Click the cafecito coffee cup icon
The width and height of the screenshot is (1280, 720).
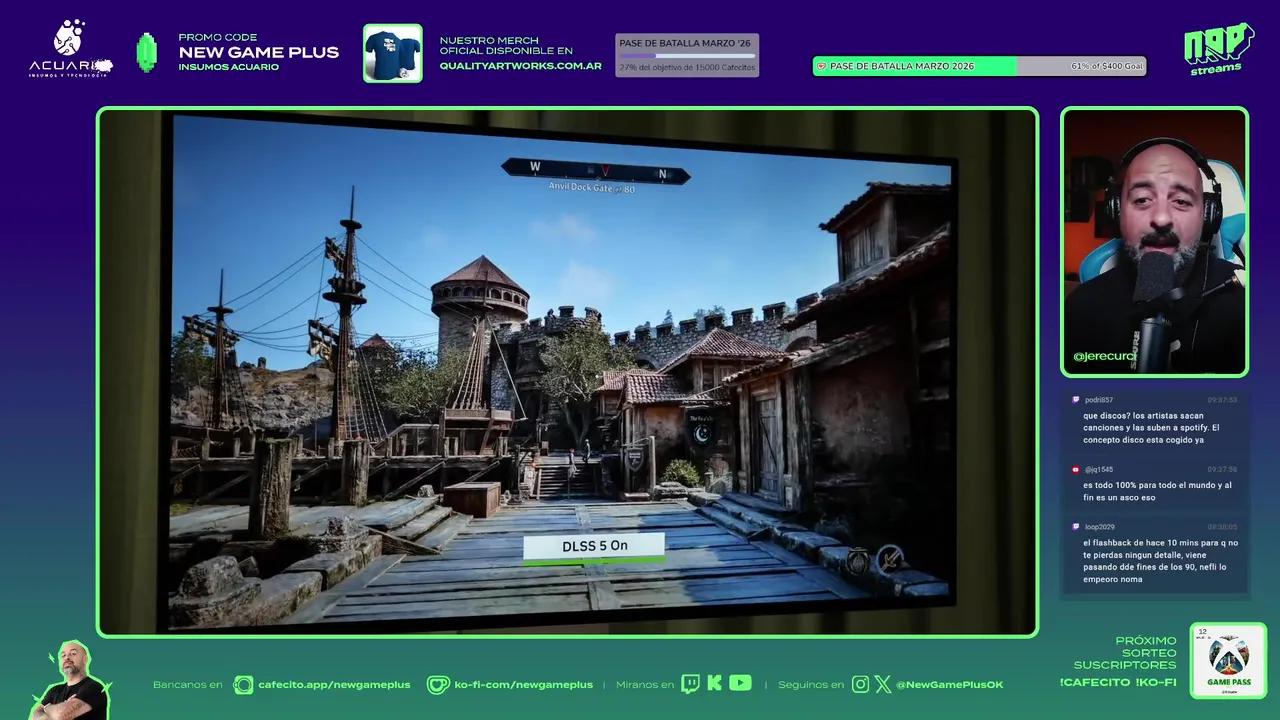[x=243, y=685]
